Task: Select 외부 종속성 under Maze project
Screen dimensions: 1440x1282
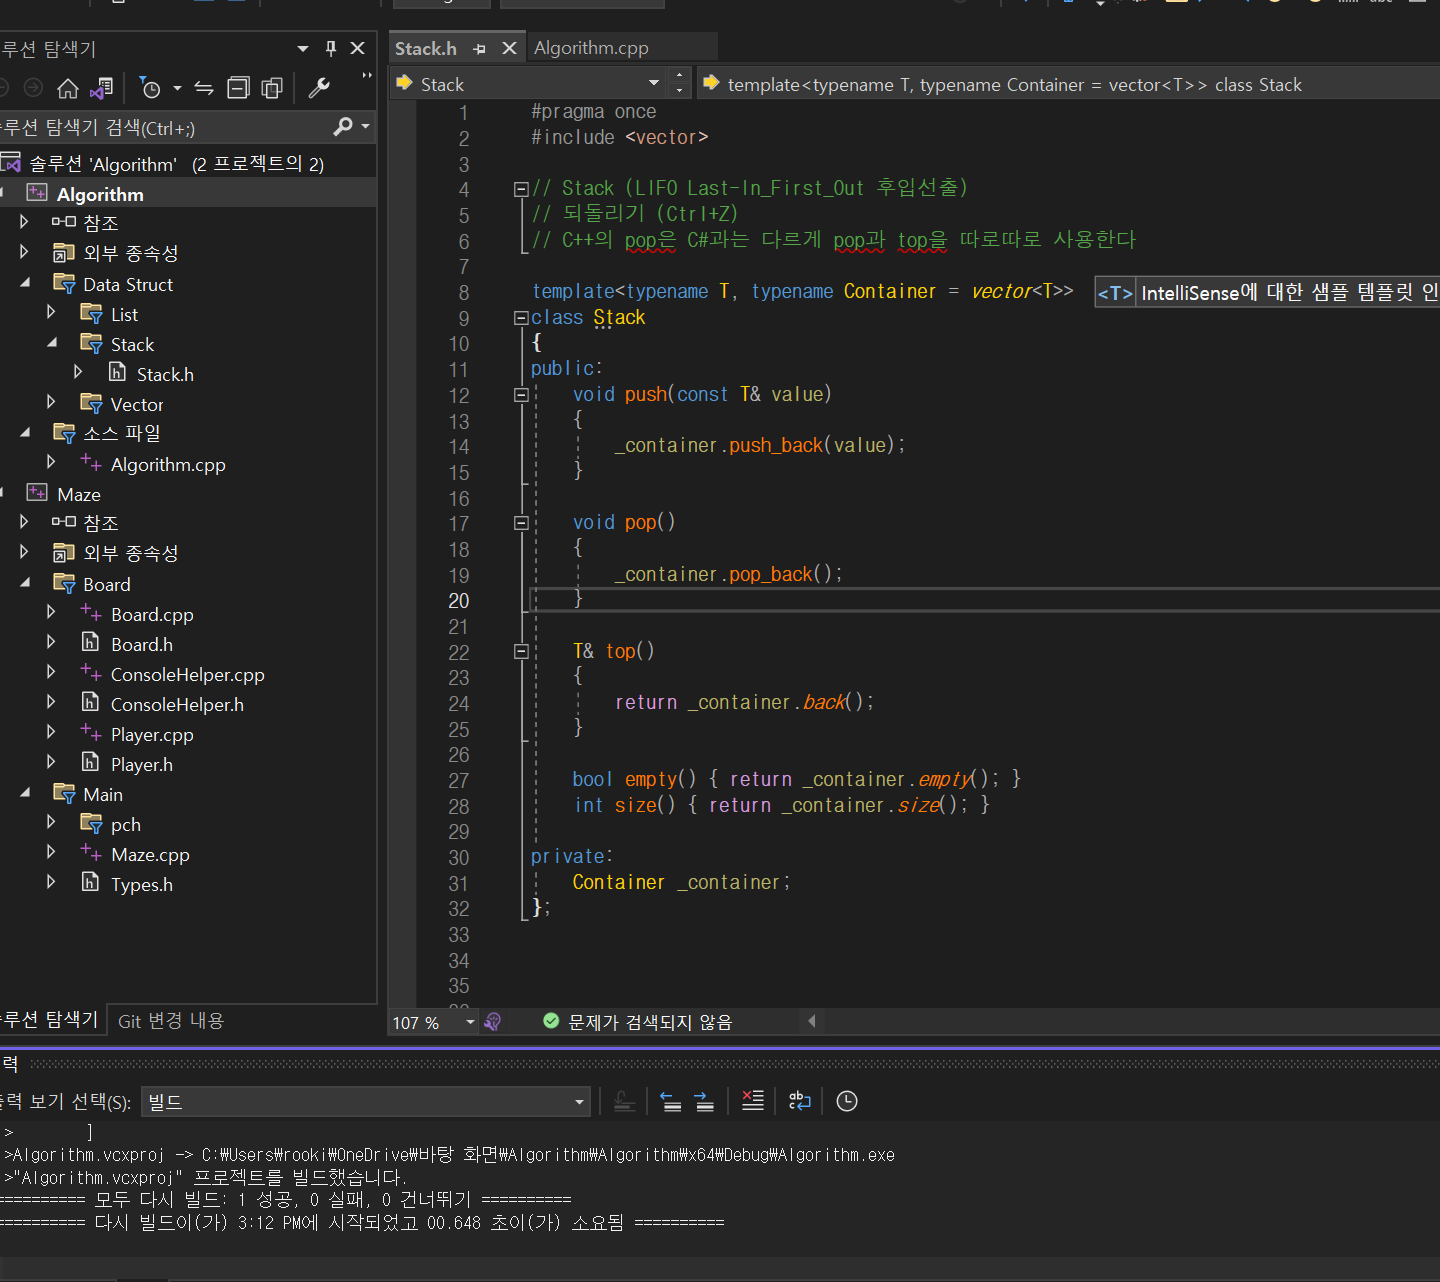Action: tap(130, 553)
